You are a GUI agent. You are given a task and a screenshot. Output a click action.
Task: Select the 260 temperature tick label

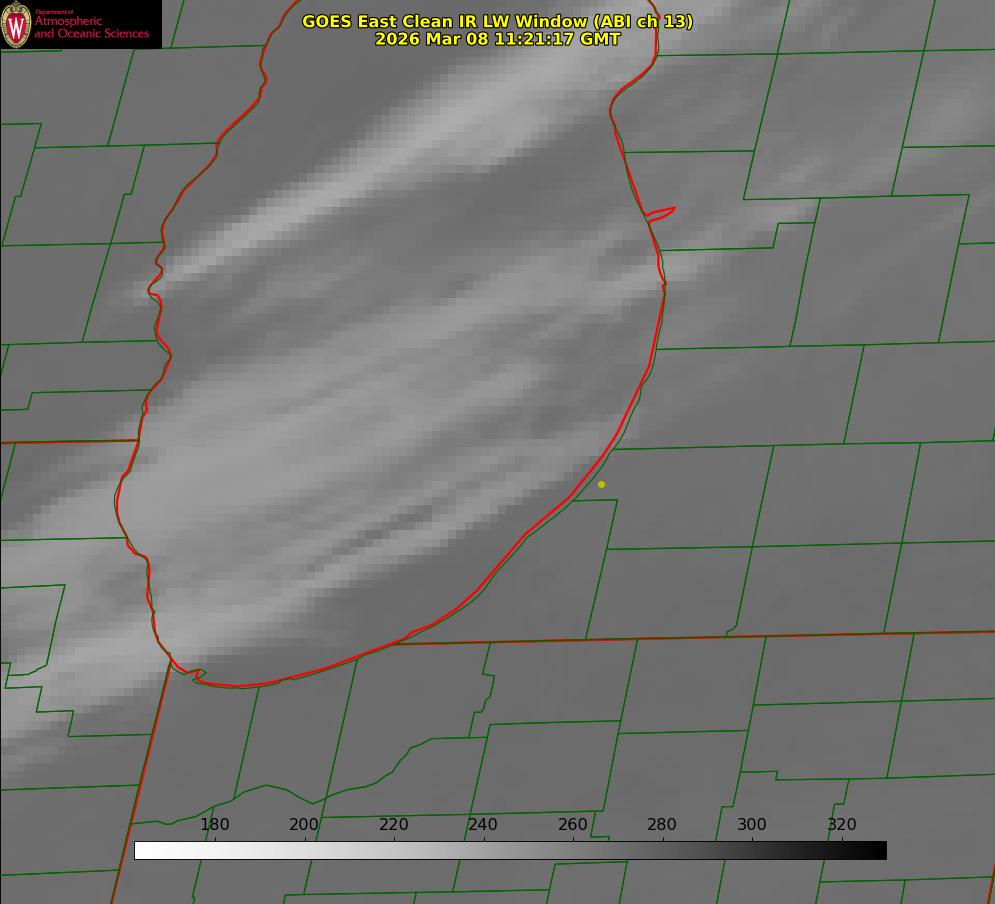(x=573, y=825)
